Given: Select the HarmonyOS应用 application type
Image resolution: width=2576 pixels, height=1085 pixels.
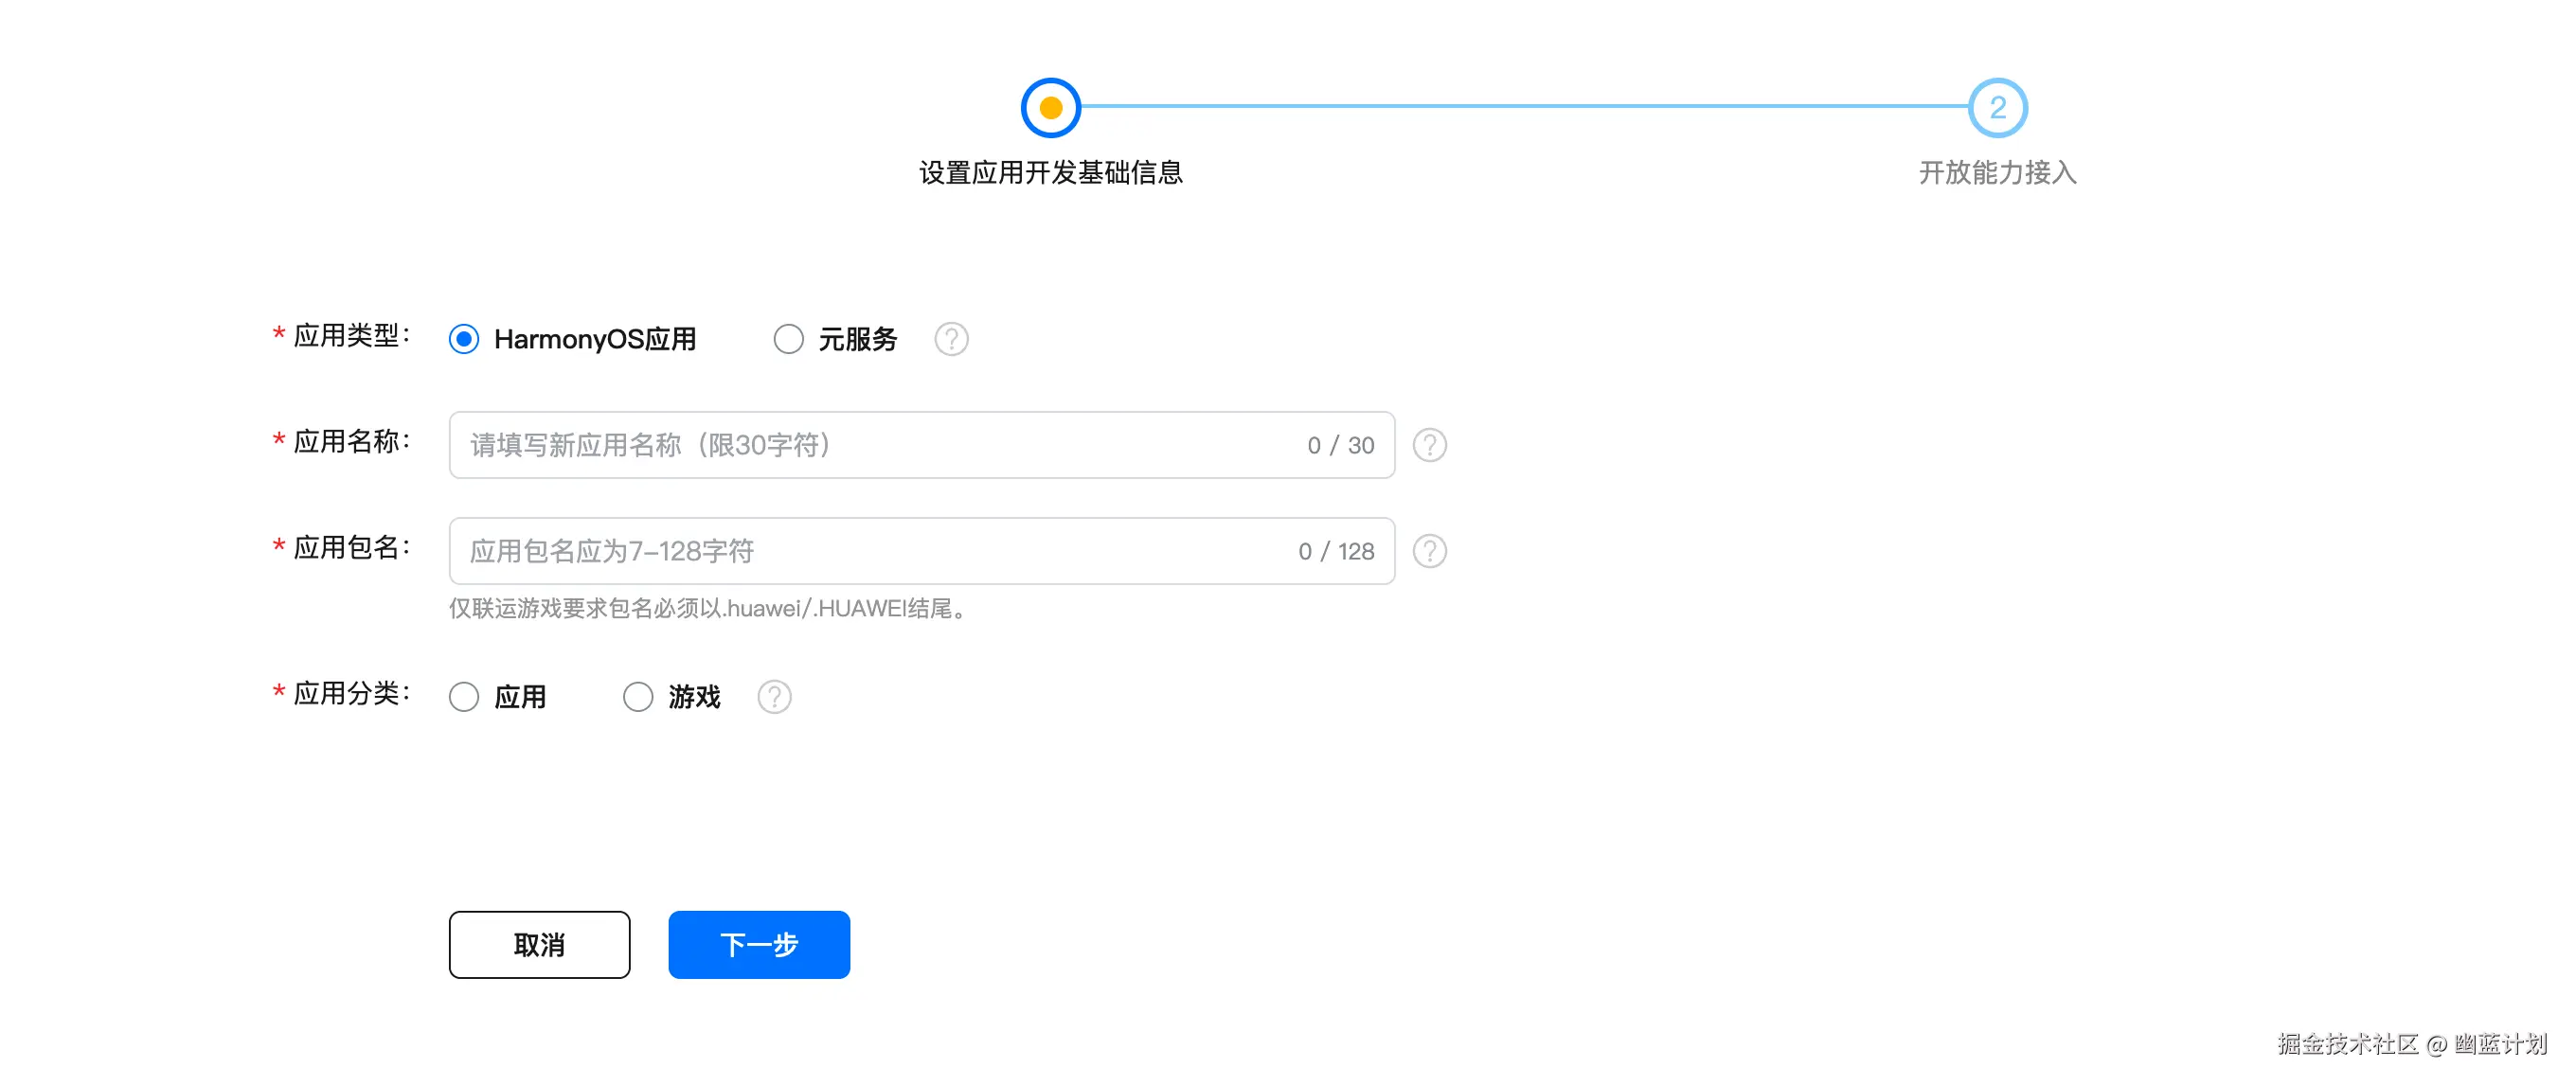Looking at the screenshot, I should click(464, 339).
